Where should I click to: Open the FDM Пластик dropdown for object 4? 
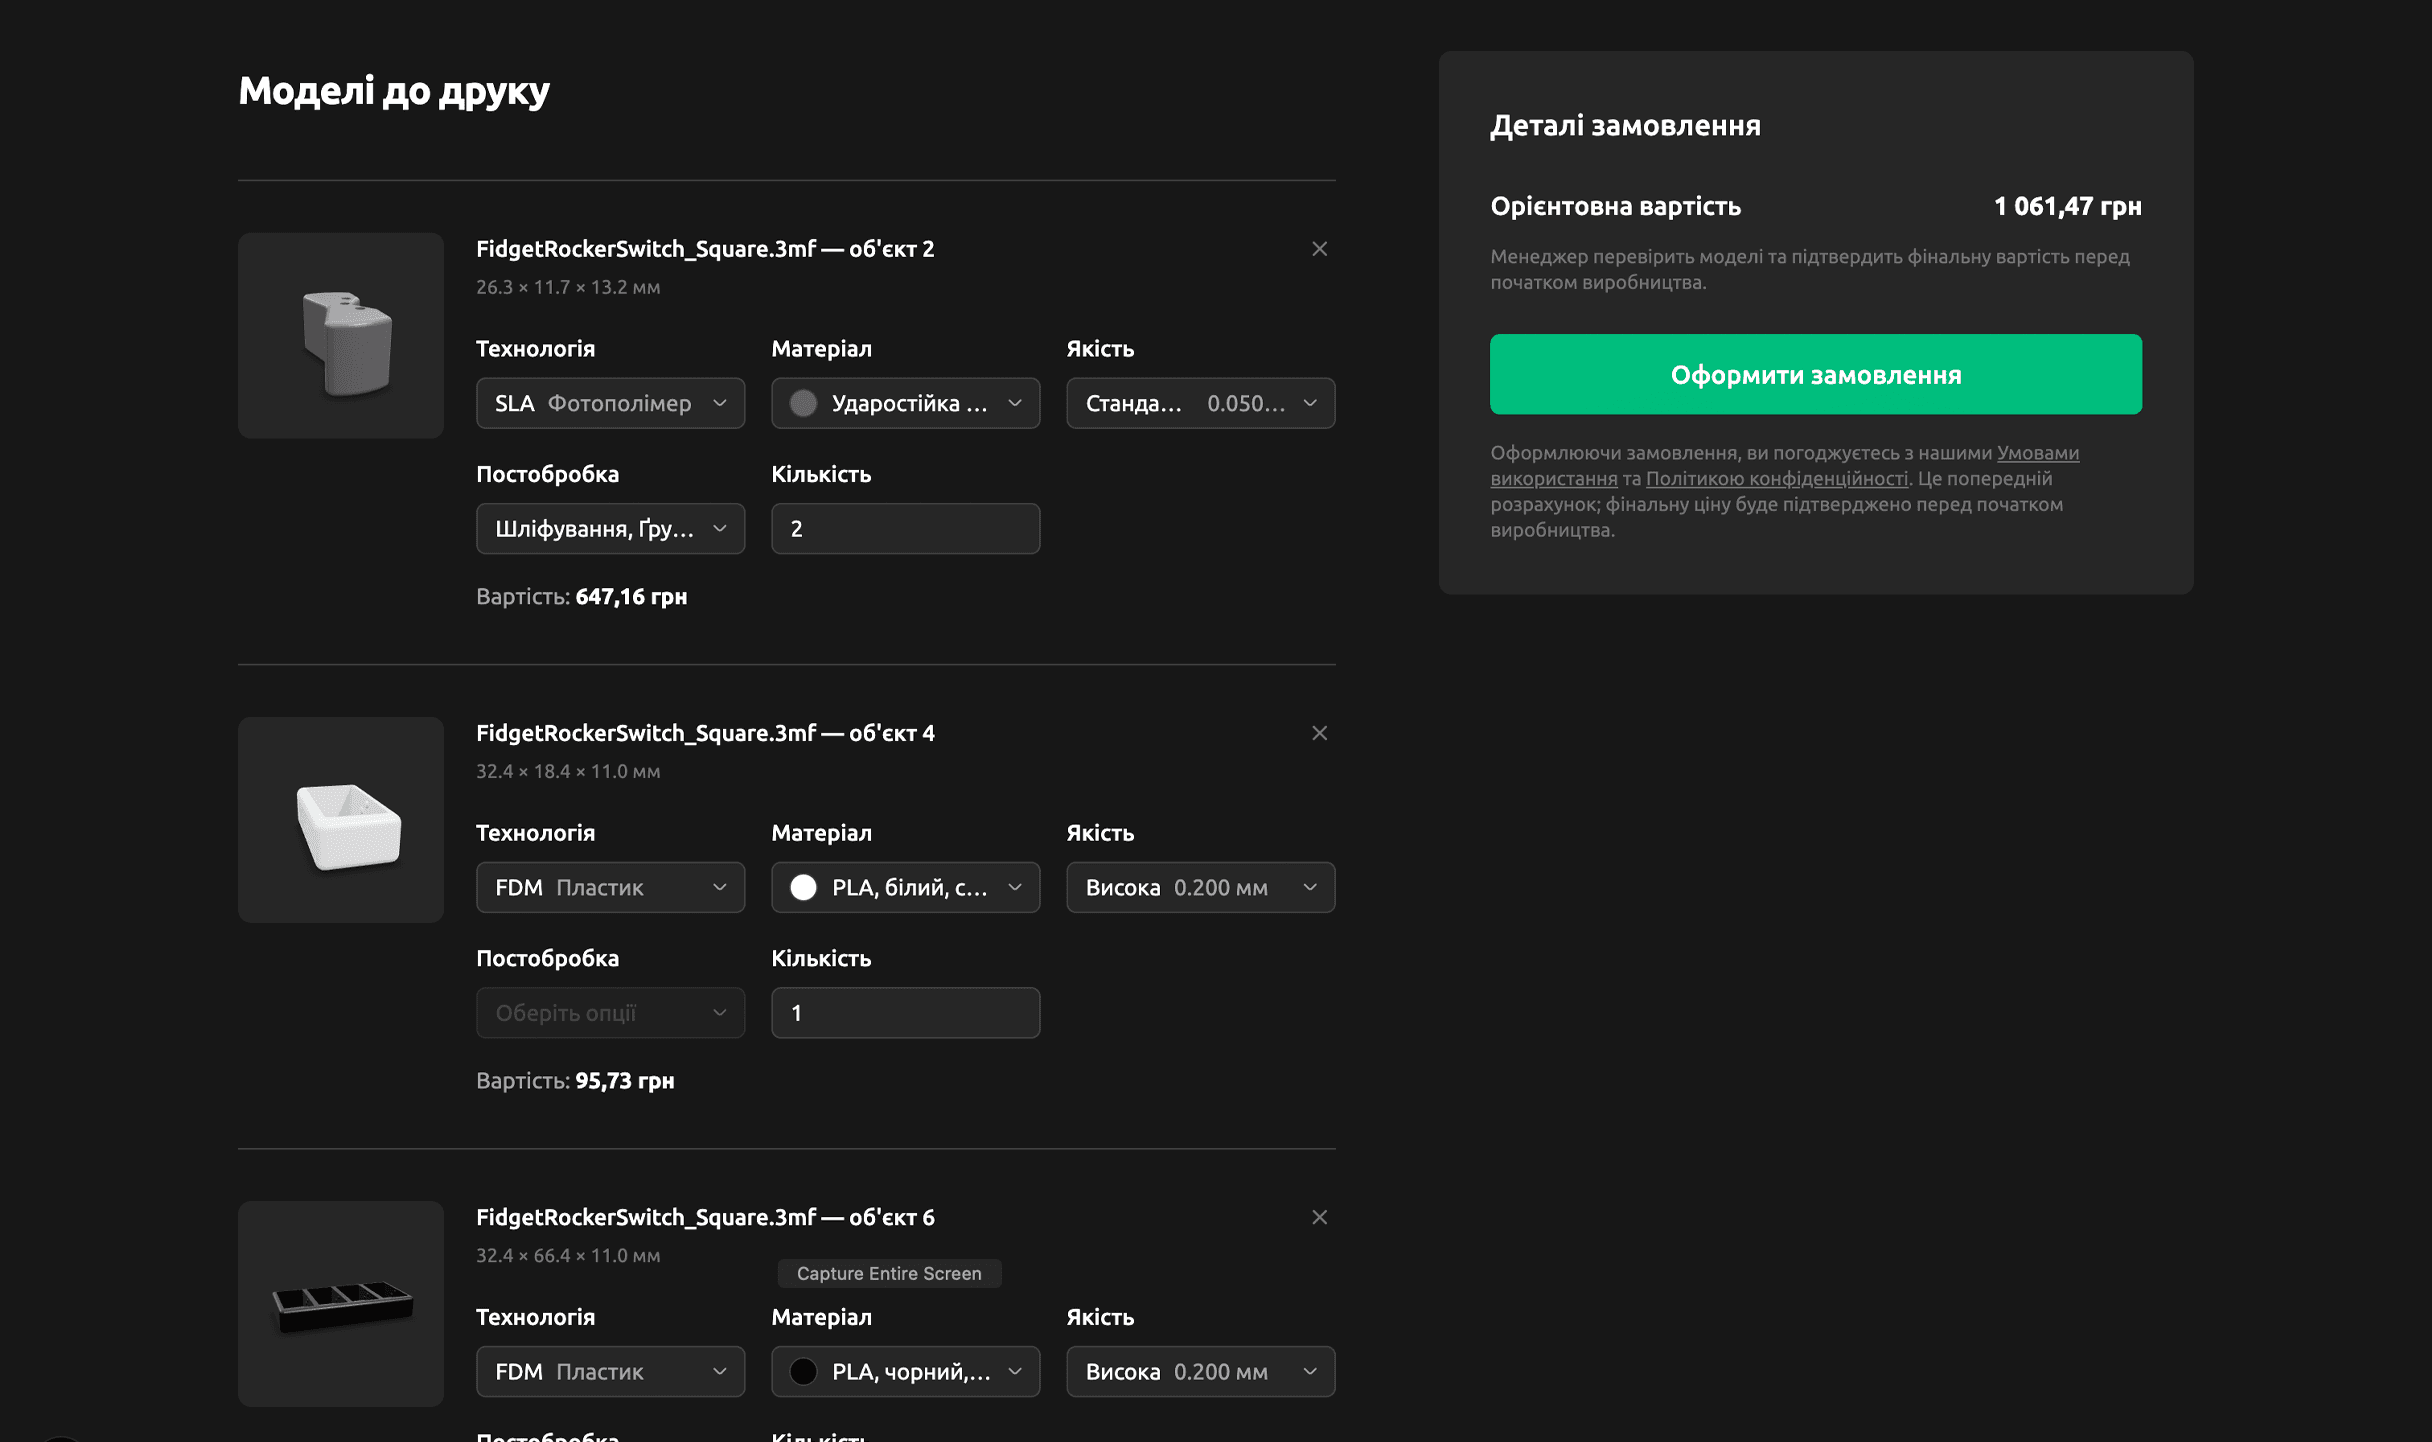[610, 887]
